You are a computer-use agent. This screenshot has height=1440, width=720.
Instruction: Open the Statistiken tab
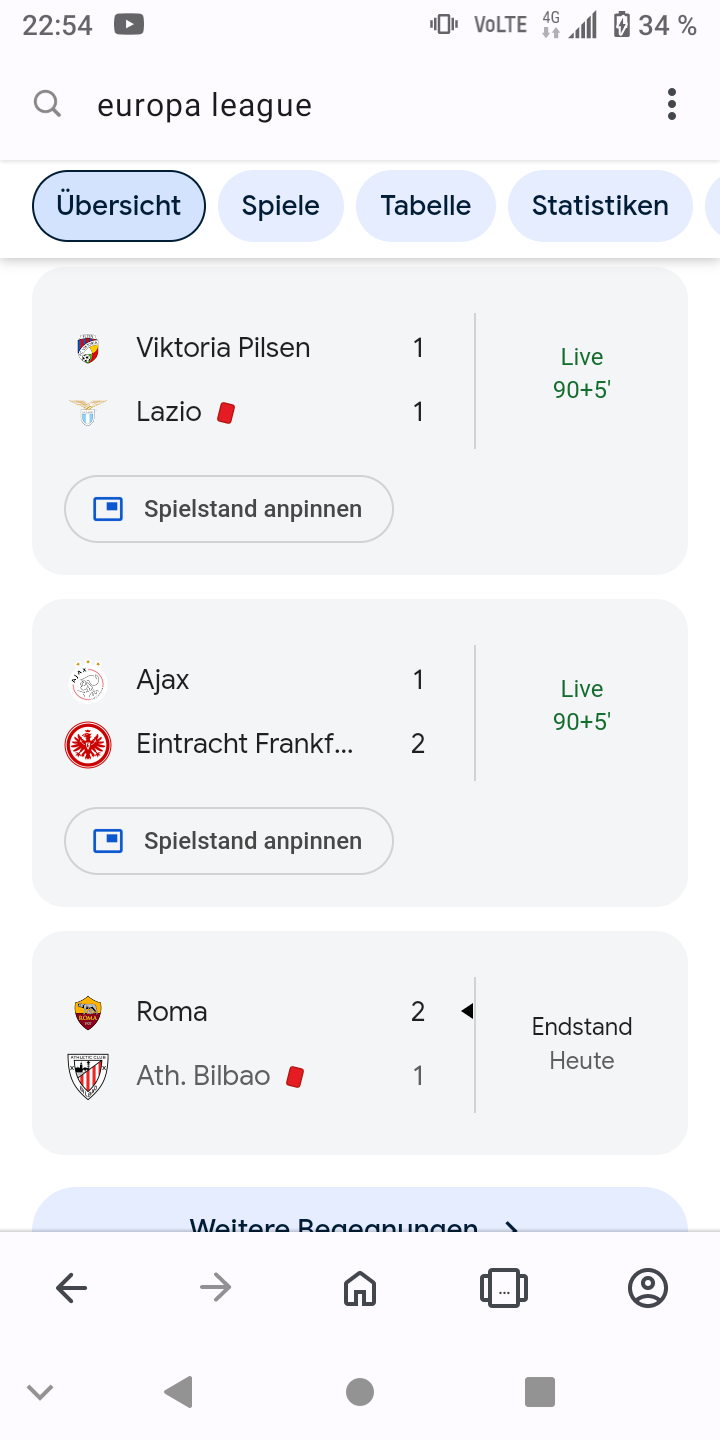(x=600, y=206)
